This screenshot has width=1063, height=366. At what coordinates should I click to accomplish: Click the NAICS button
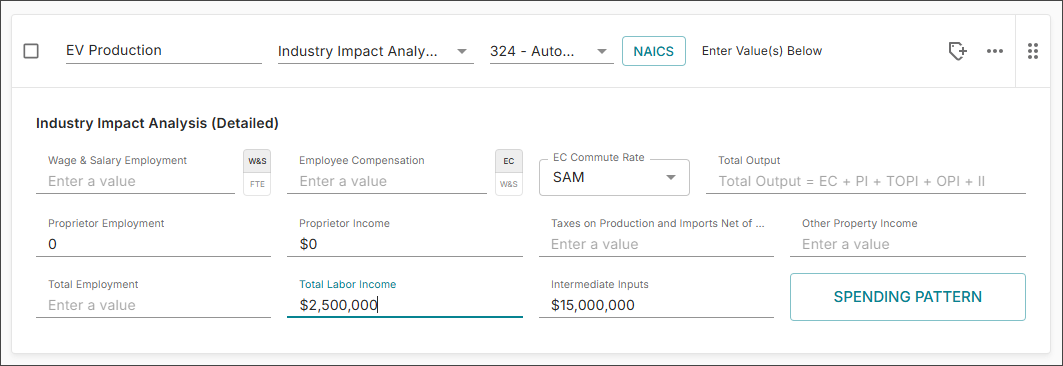654,51
